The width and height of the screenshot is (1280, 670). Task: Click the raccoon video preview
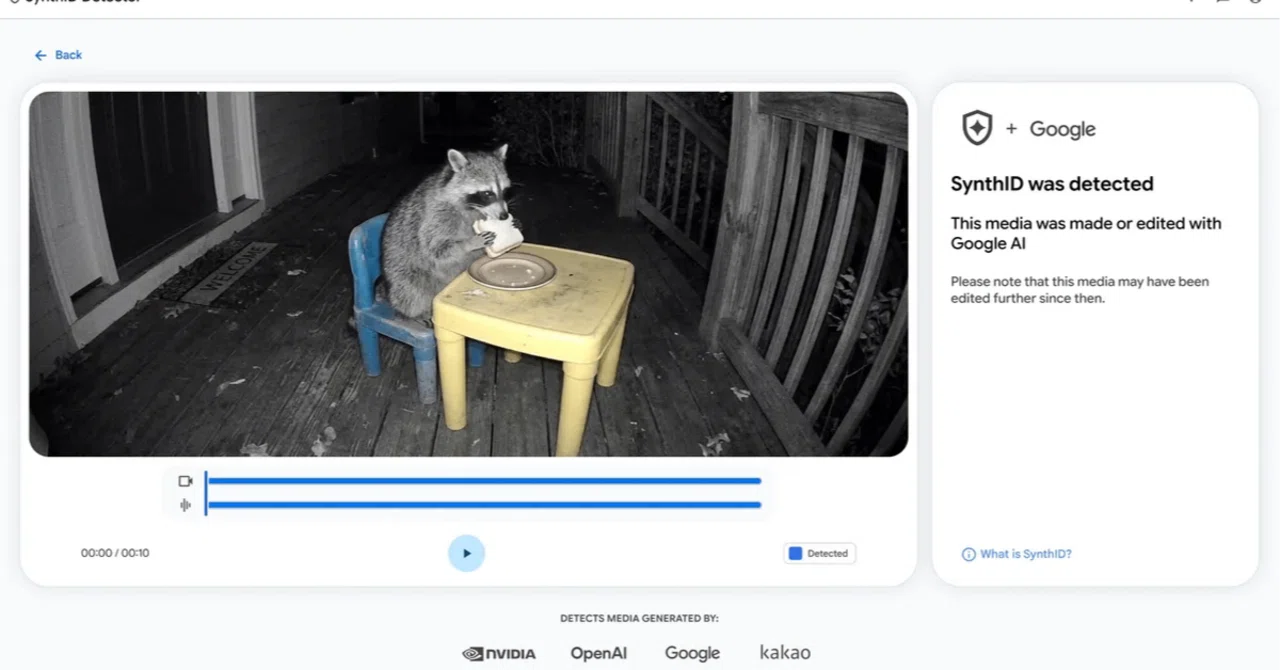coord(468,274)
